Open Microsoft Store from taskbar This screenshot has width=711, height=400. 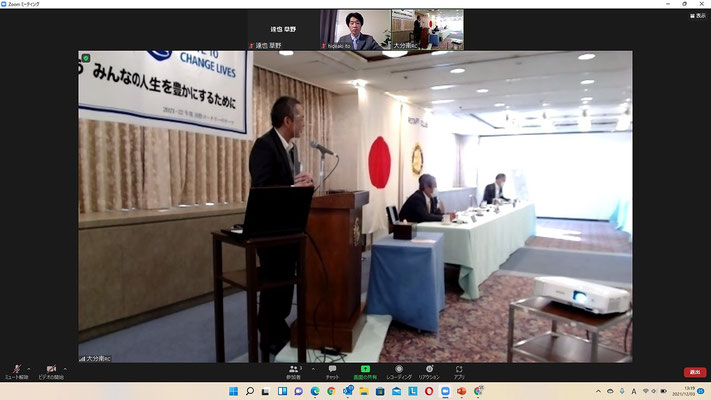pyautogui.click(x=380, y=391)
